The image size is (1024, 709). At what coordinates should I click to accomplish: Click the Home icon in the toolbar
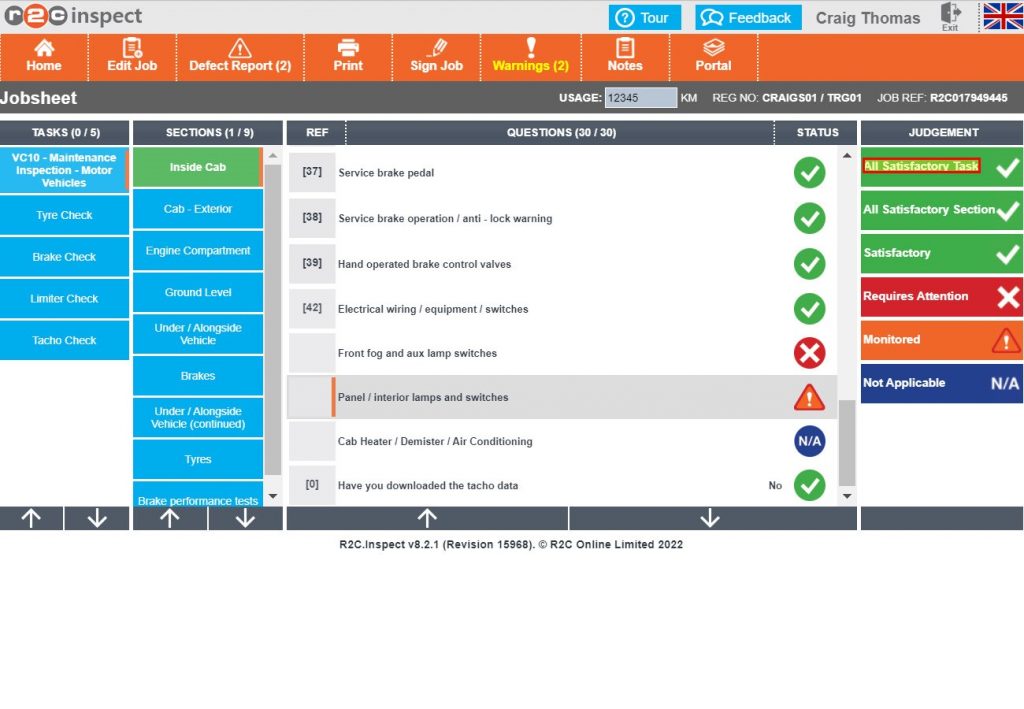pos(44,58)
